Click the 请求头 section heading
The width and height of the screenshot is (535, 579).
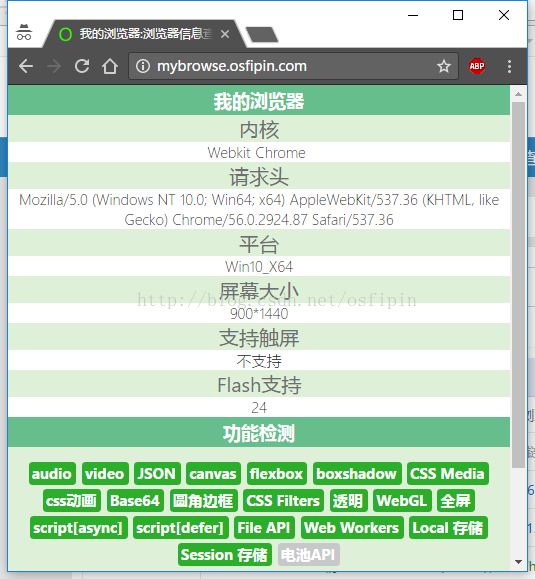(x=259, y=177)
